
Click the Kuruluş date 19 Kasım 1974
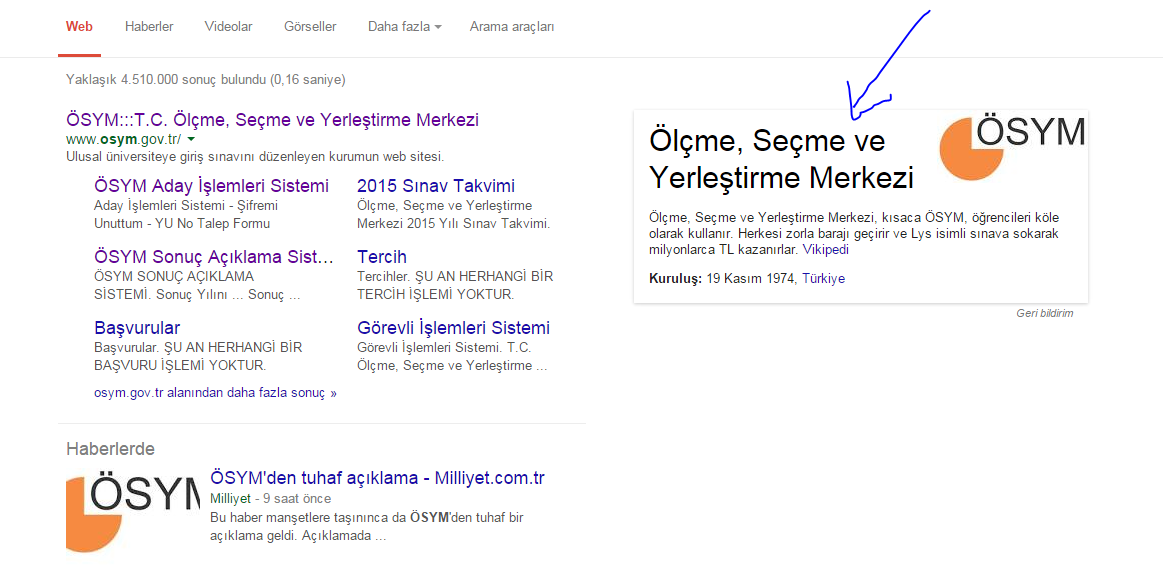(750, 279)
